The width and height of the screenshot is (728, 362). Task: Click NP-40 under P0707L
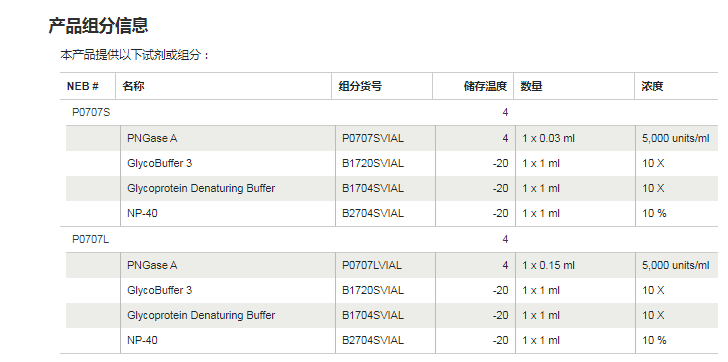(x=142, y=340)
